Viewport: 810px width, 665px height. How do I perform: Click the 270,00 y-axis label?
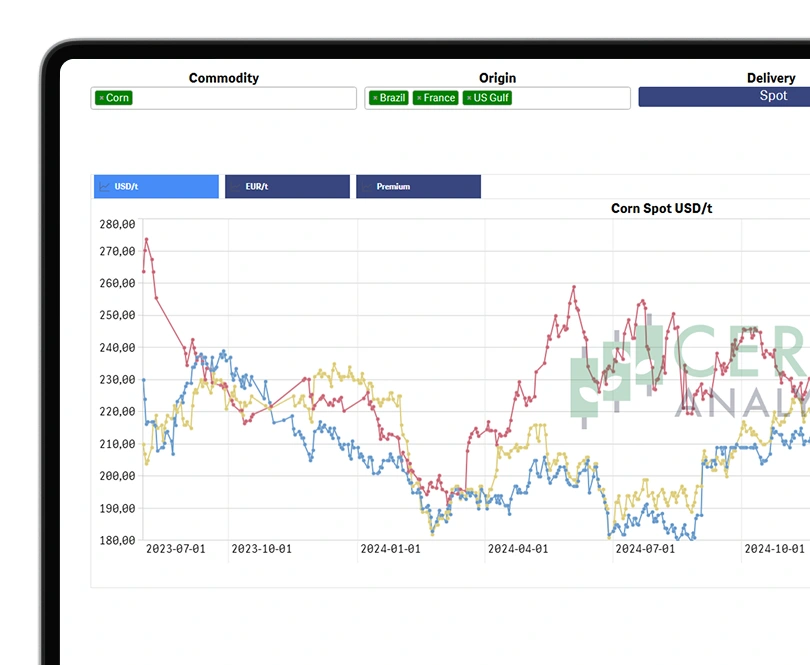(117, 251)
